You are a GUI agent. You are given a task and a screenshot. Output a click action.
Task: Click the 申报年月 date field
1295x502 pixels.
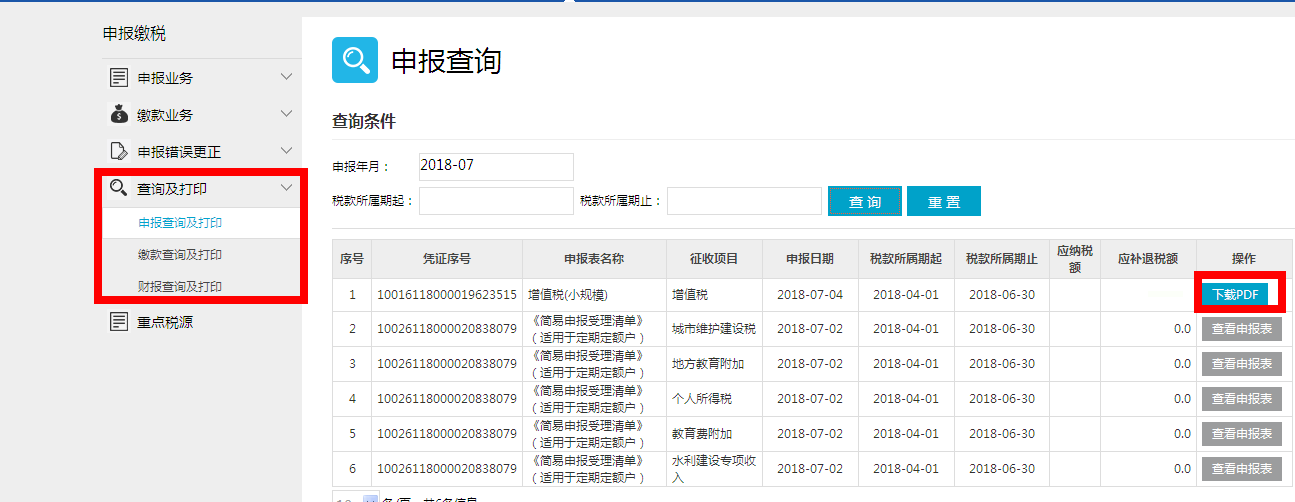point(495,166)
